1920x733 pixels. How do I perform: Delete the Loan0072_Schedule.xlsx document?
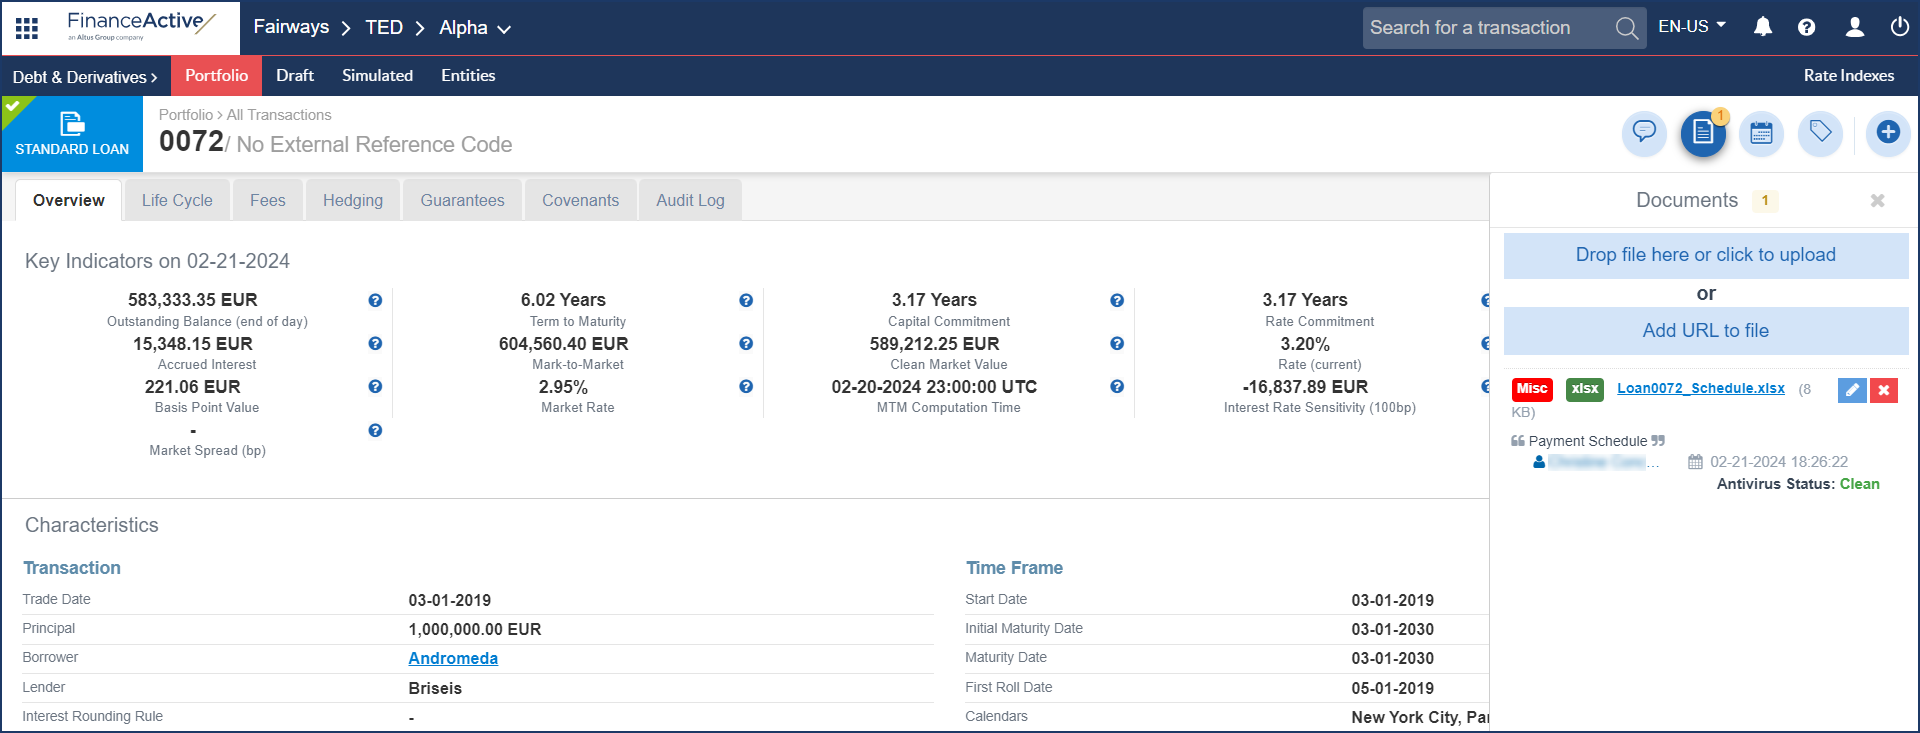click(1884, 390)
